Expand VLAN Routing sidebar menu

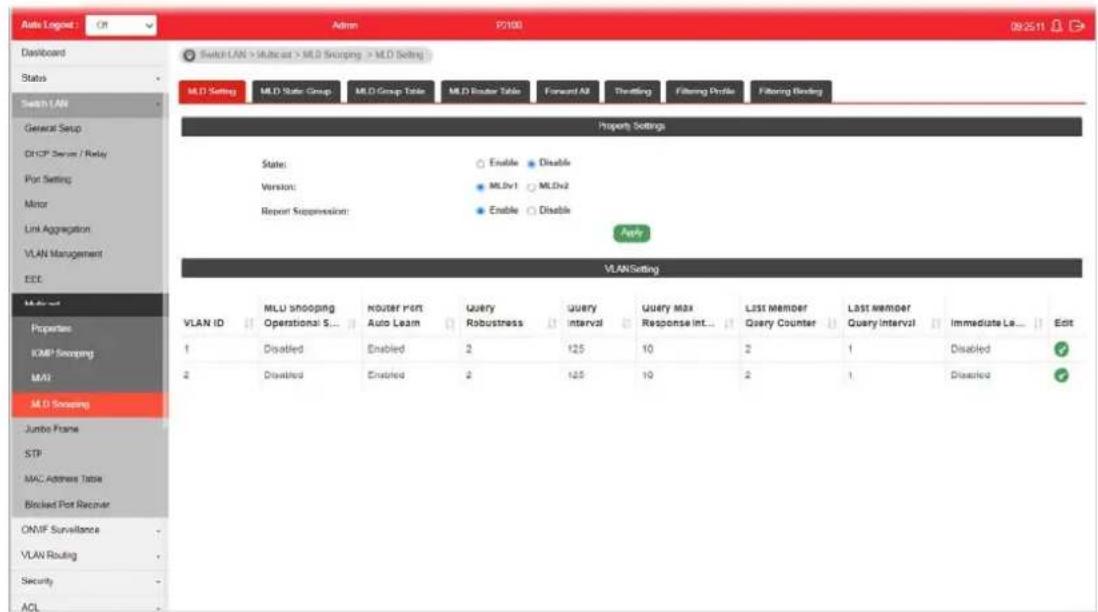pos(88,556)
